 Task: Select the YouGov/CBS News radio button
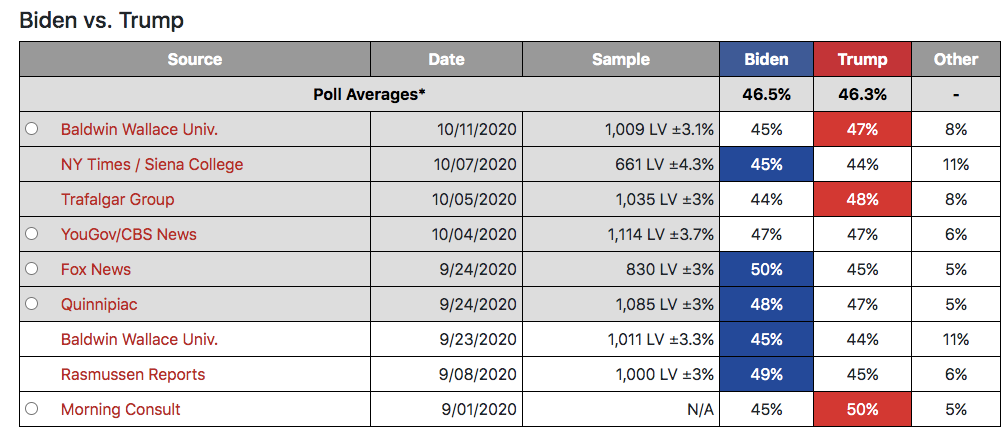point(31,234)
